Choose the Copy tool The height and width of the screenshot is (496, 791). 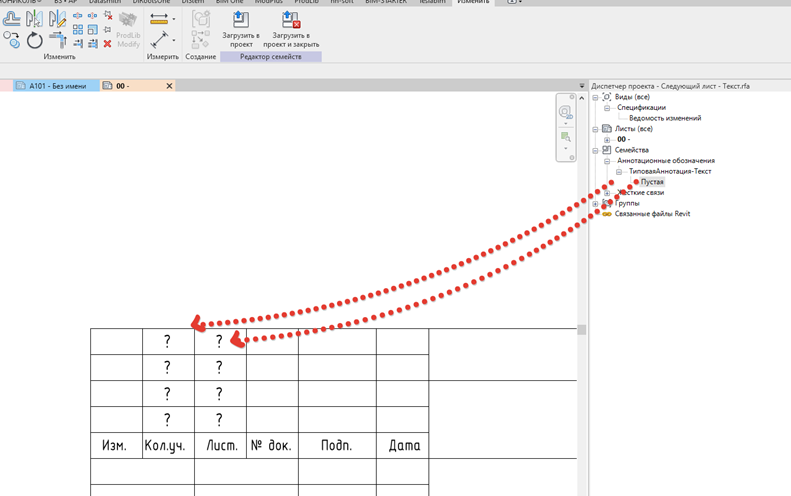[x=12, y=40]
